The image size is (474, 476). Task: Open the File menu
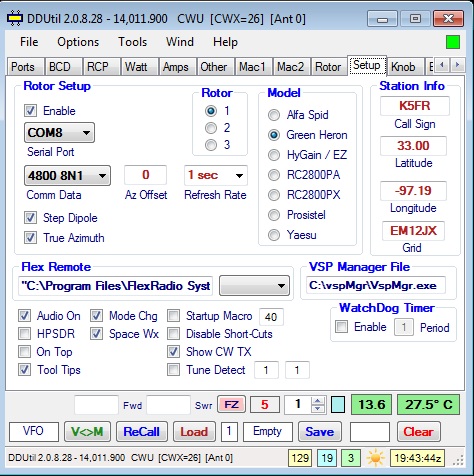click(29, 42)
